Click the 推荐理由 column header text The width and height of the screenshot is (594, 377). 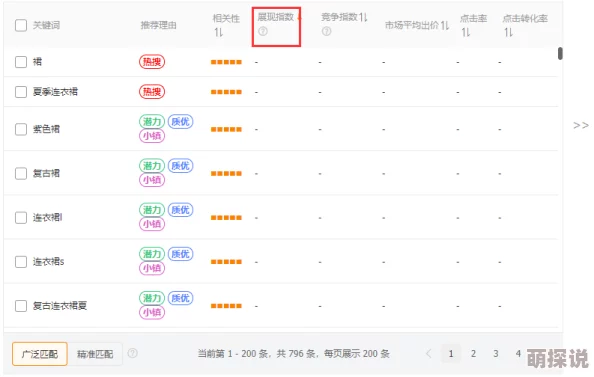[158, 25]
